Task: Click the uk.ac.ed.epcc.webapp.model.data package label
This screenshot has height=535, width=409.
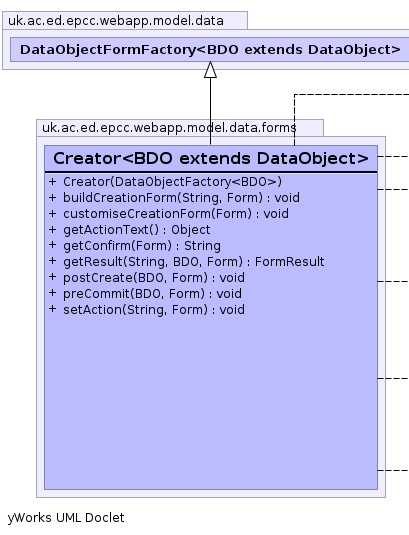Action: click(116, 21)
